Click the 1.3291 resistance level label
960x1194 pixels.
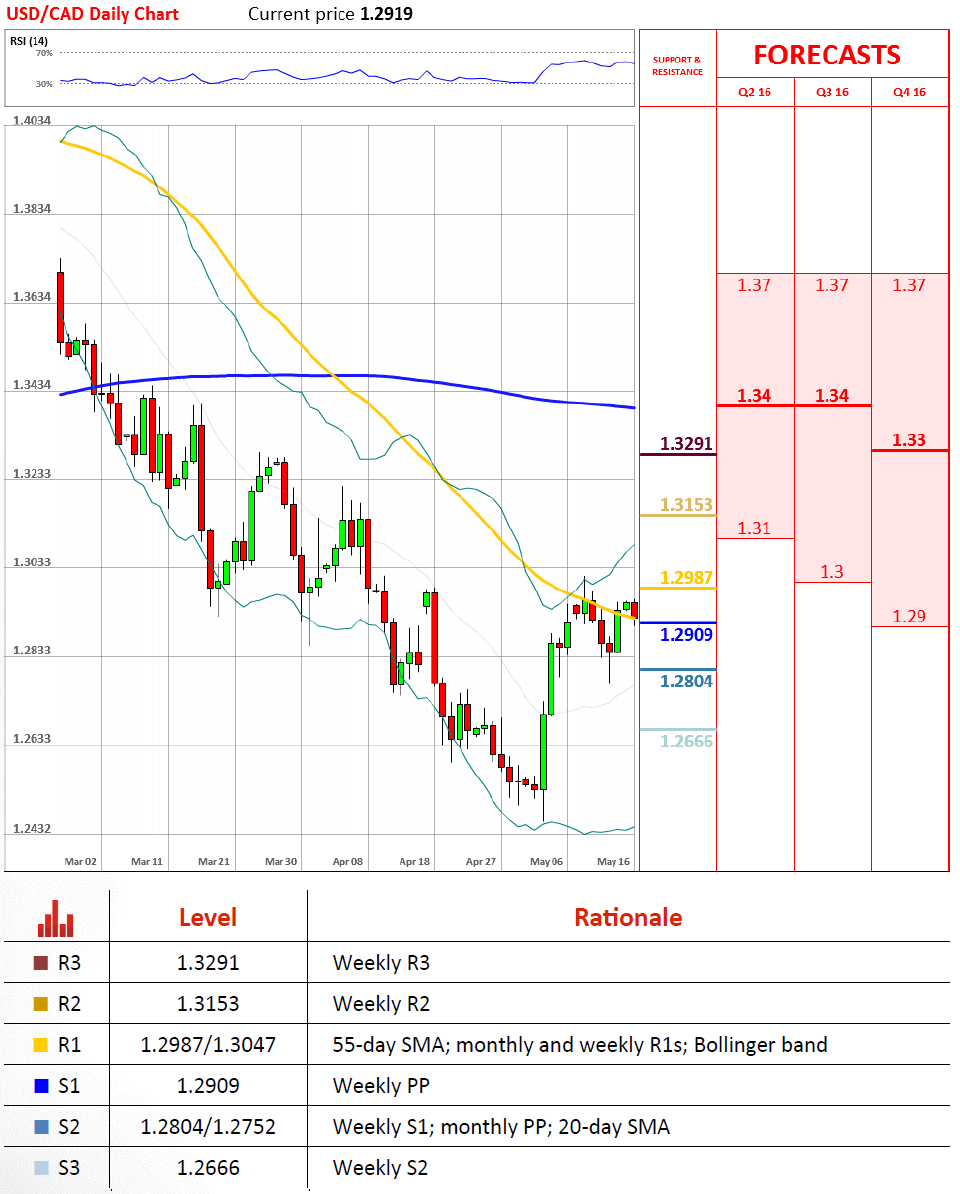pyautogui.click(x=686, y=443)
